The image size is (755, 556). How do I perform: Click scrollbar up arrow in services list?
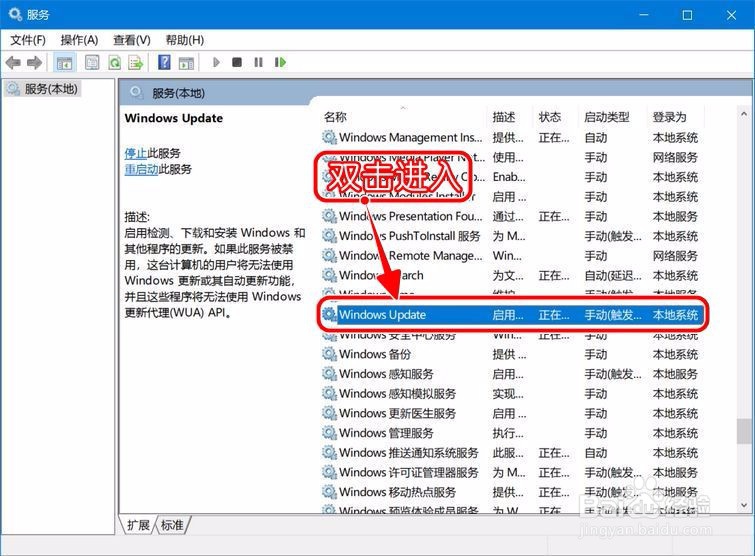tap(744, 114)
